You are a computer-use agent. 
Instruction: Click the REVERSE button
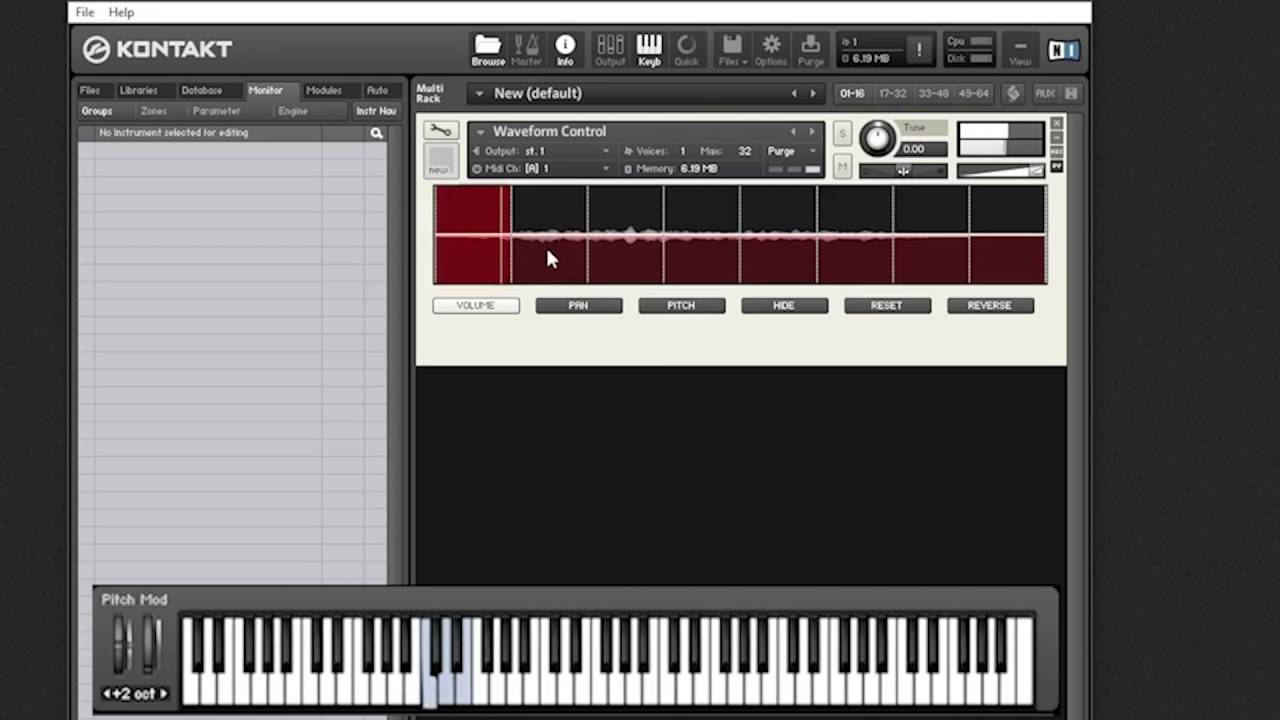point(990,305)
